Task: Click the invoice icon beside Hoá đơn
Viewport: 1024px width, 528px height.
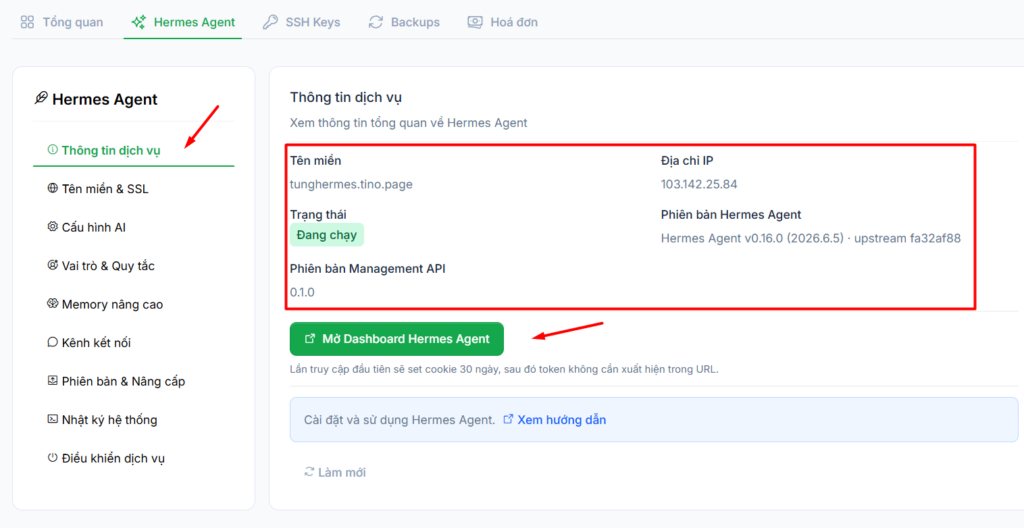Action: (475, 22)
